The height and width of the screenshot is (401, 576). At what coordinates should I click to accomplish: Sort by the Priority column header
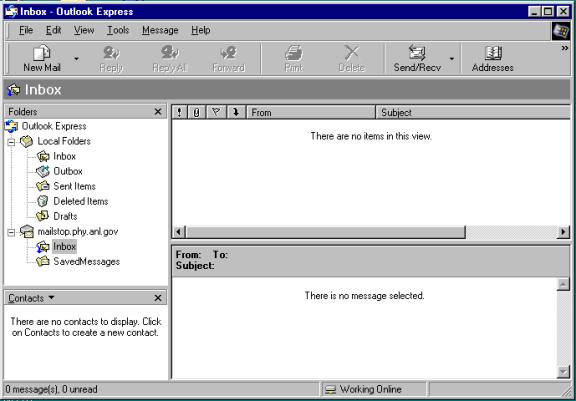[x=179, y=112]
